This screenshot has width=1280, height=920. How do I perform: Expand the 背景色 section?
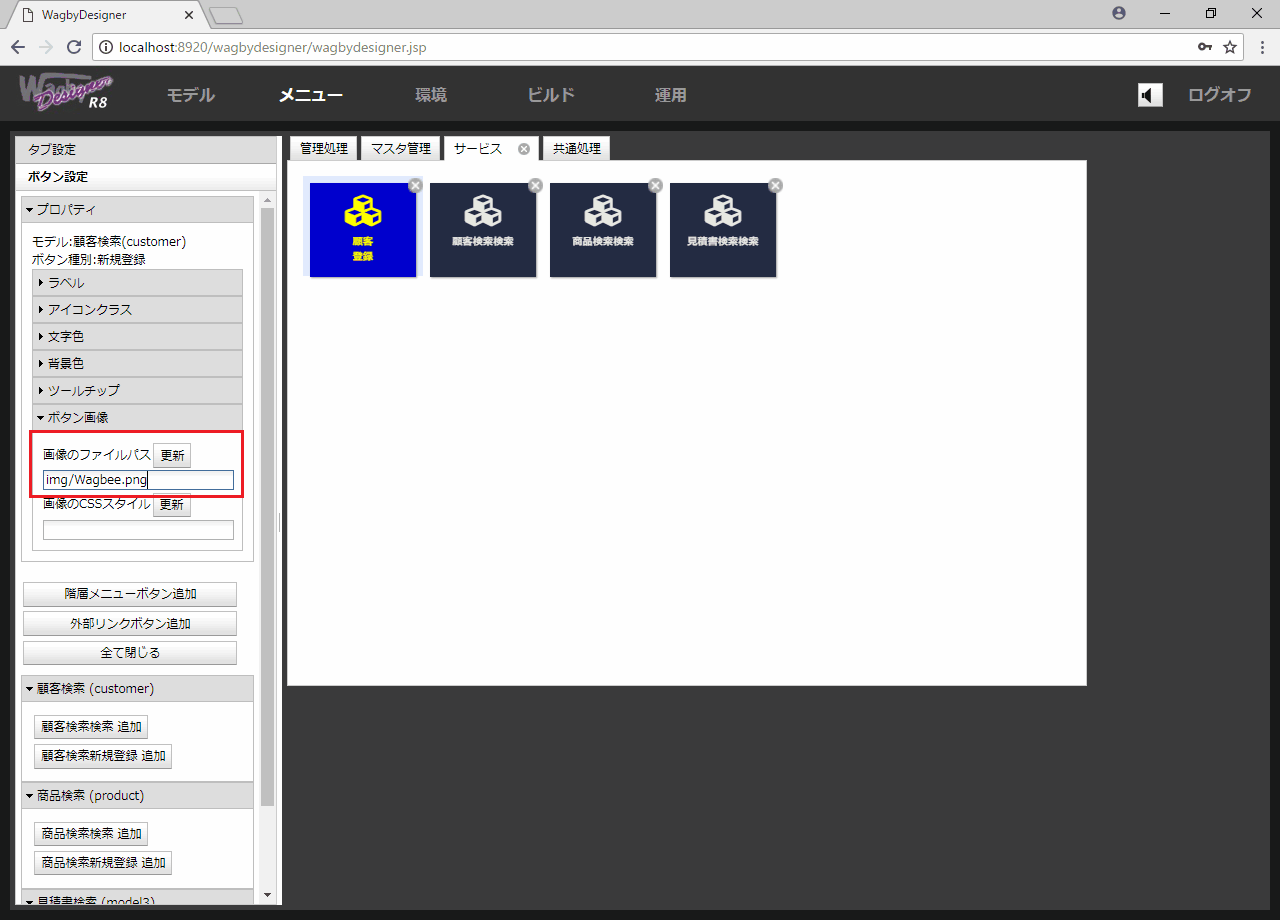click(137, 364)
